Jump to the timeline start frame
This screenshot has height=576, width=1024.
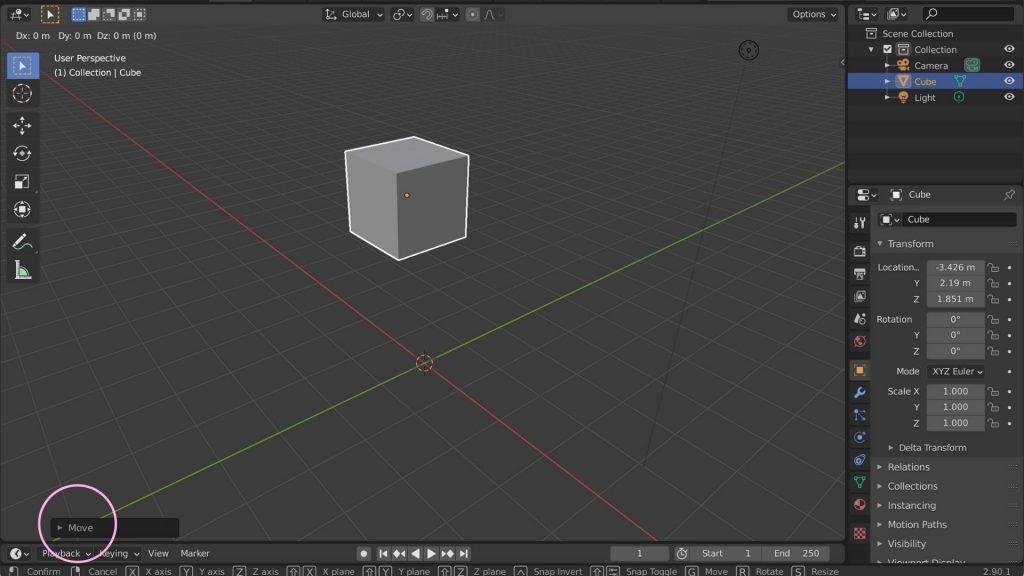[383, 554]
